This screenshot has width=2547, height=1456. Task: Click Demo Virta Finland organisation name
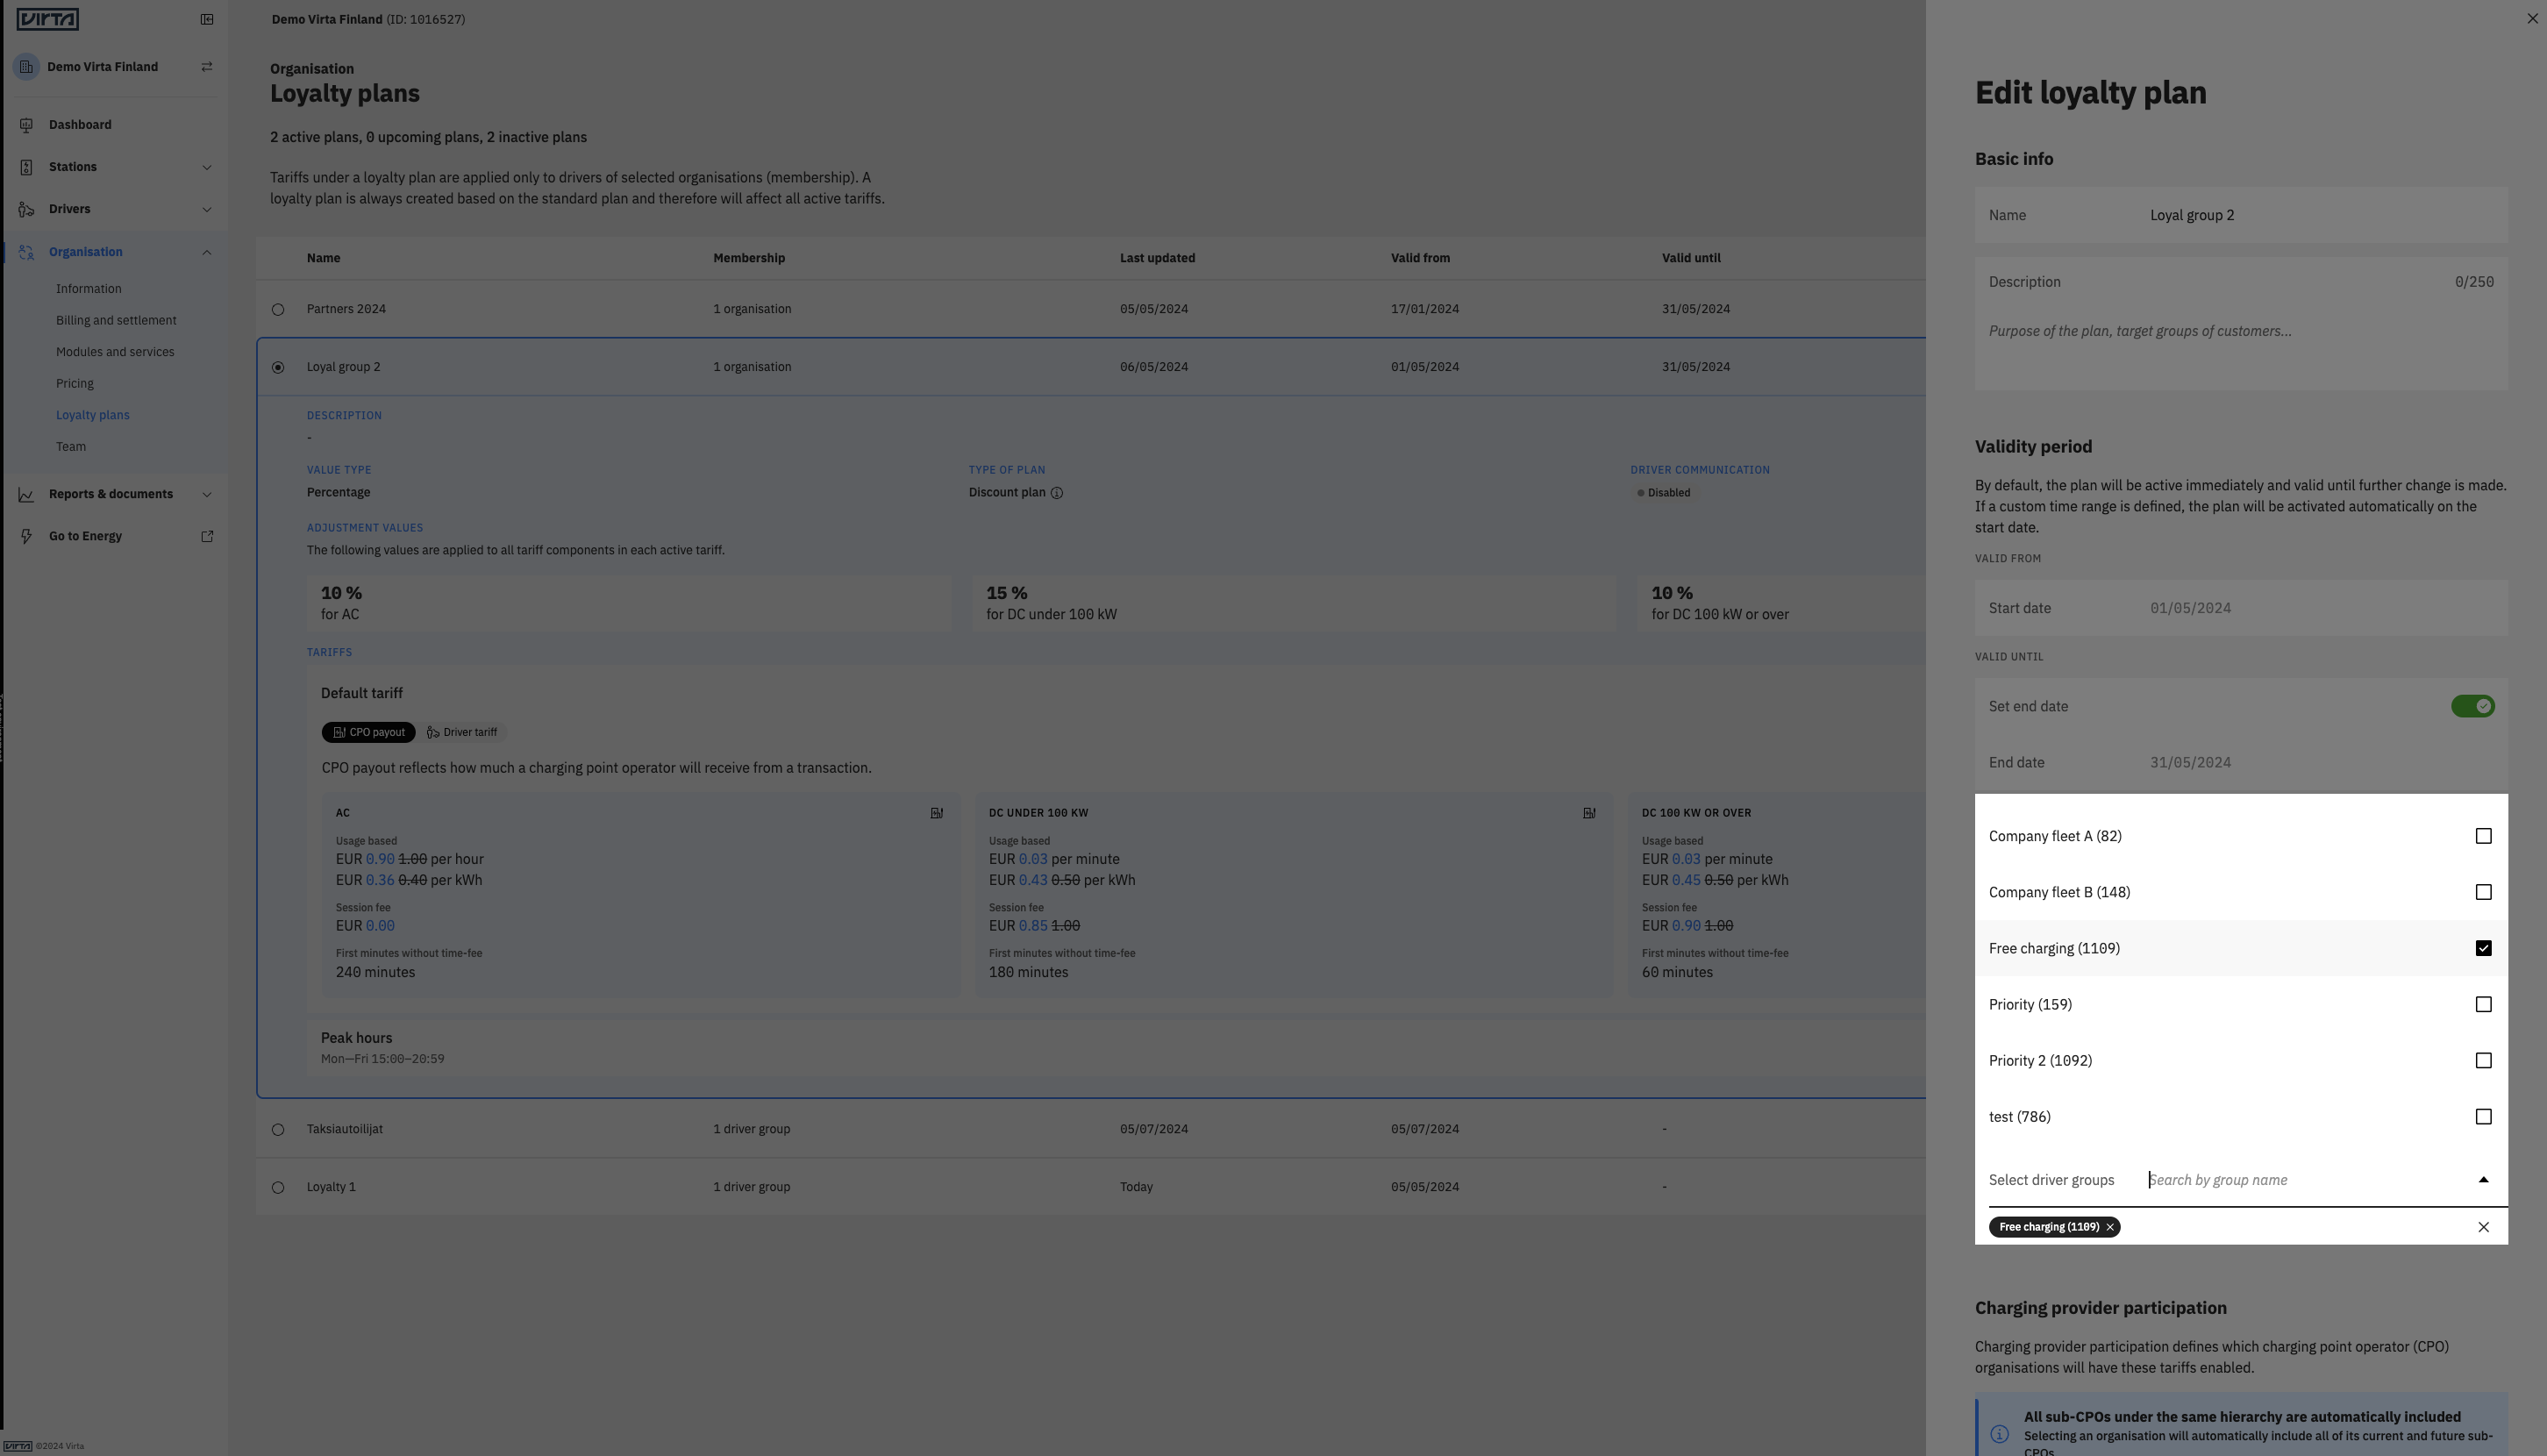pos(102,67)
